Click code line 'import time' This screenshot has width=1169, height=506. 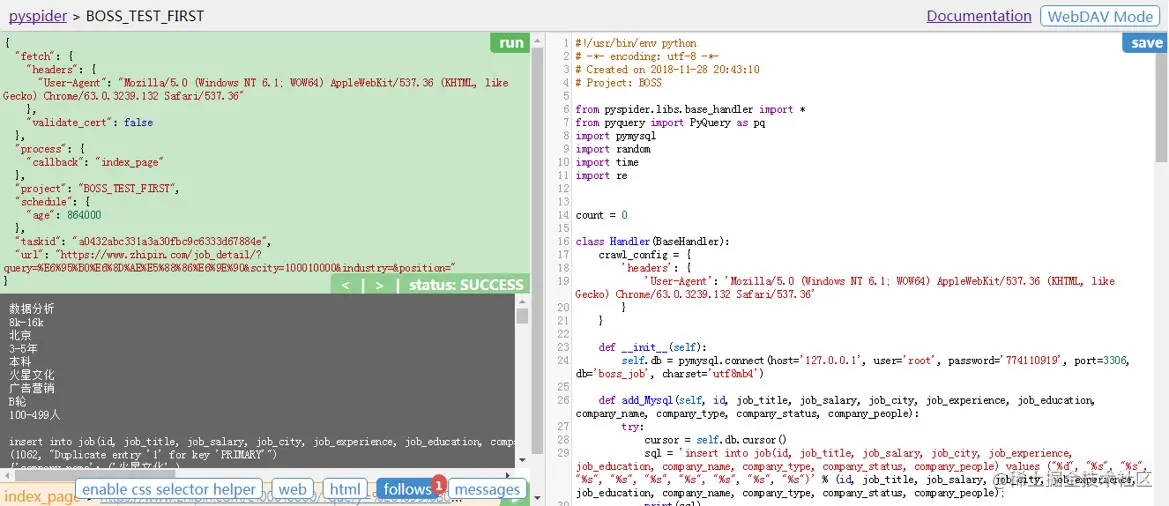click(607, 162)
